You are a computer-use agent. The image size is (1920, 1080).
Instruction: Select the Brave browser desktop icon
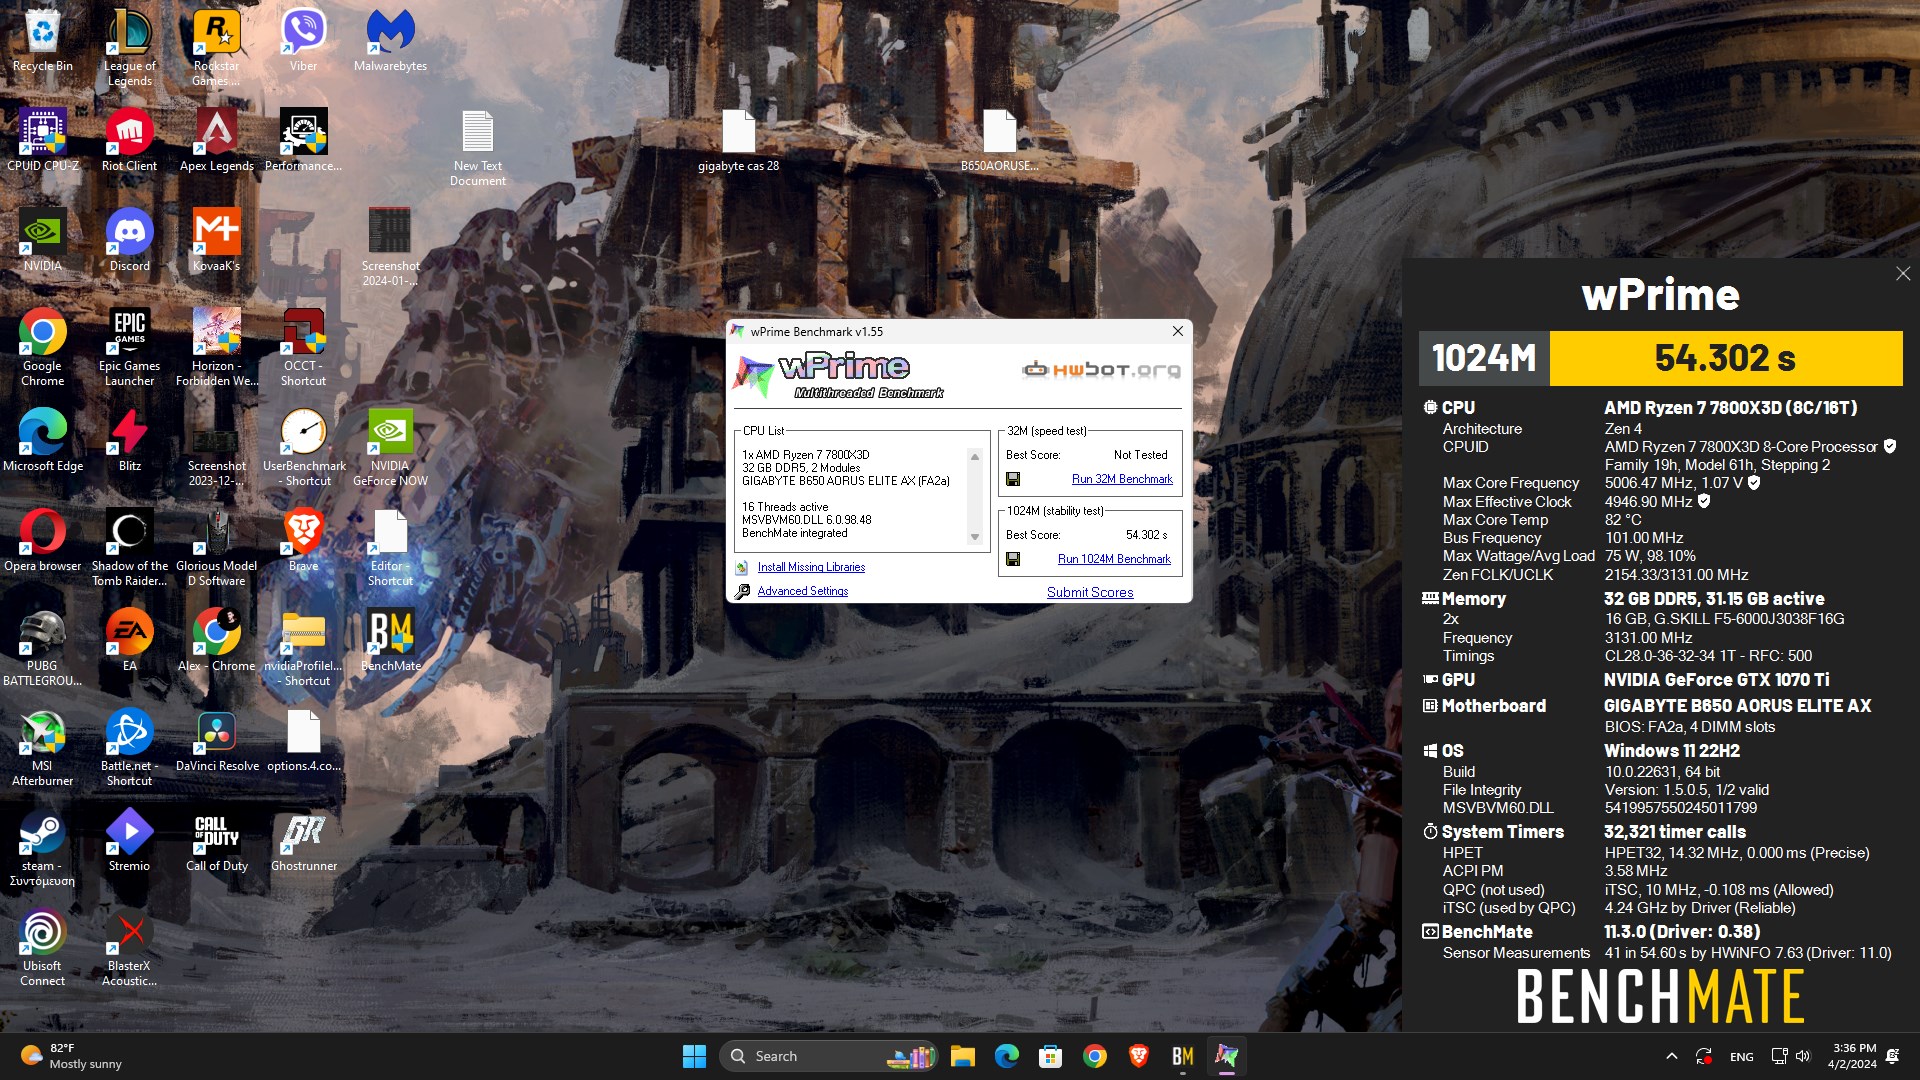click(303, 541)
